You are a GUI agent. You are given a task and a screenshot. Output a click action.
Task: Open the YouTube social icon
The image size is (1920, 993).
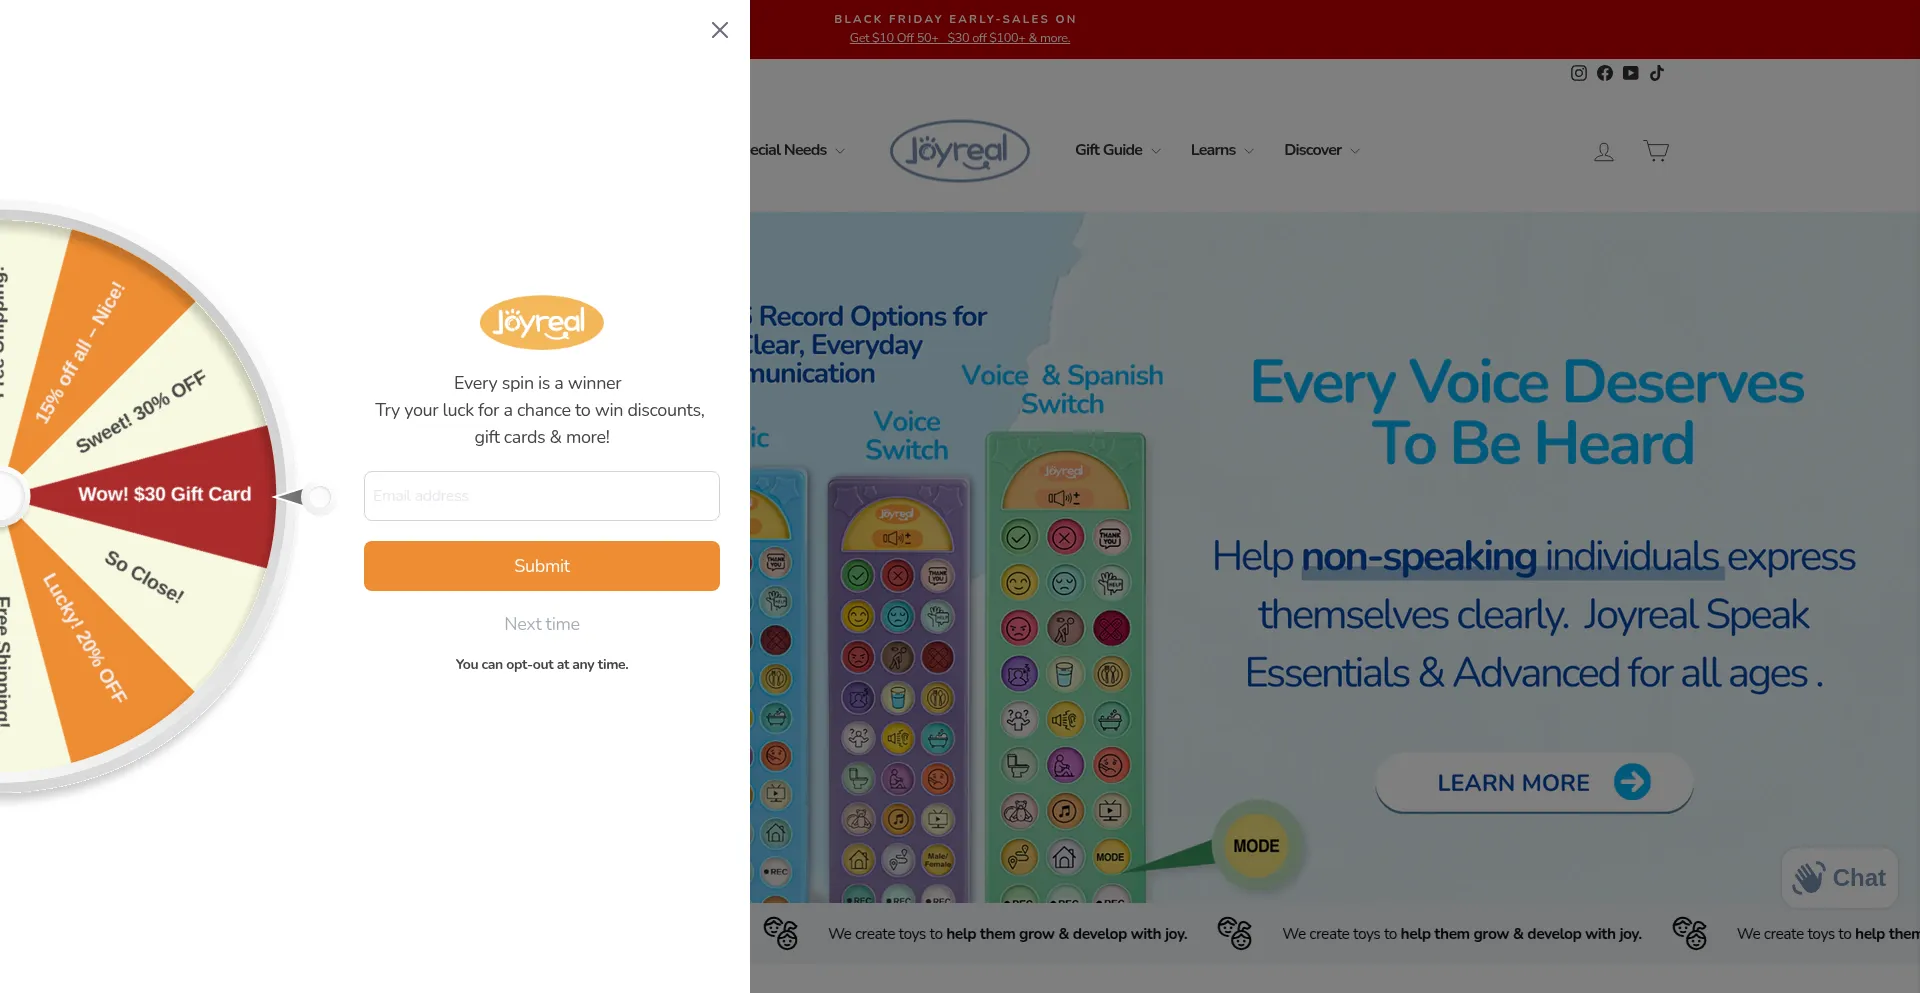pyautogui.click(x=1631, y=73)
